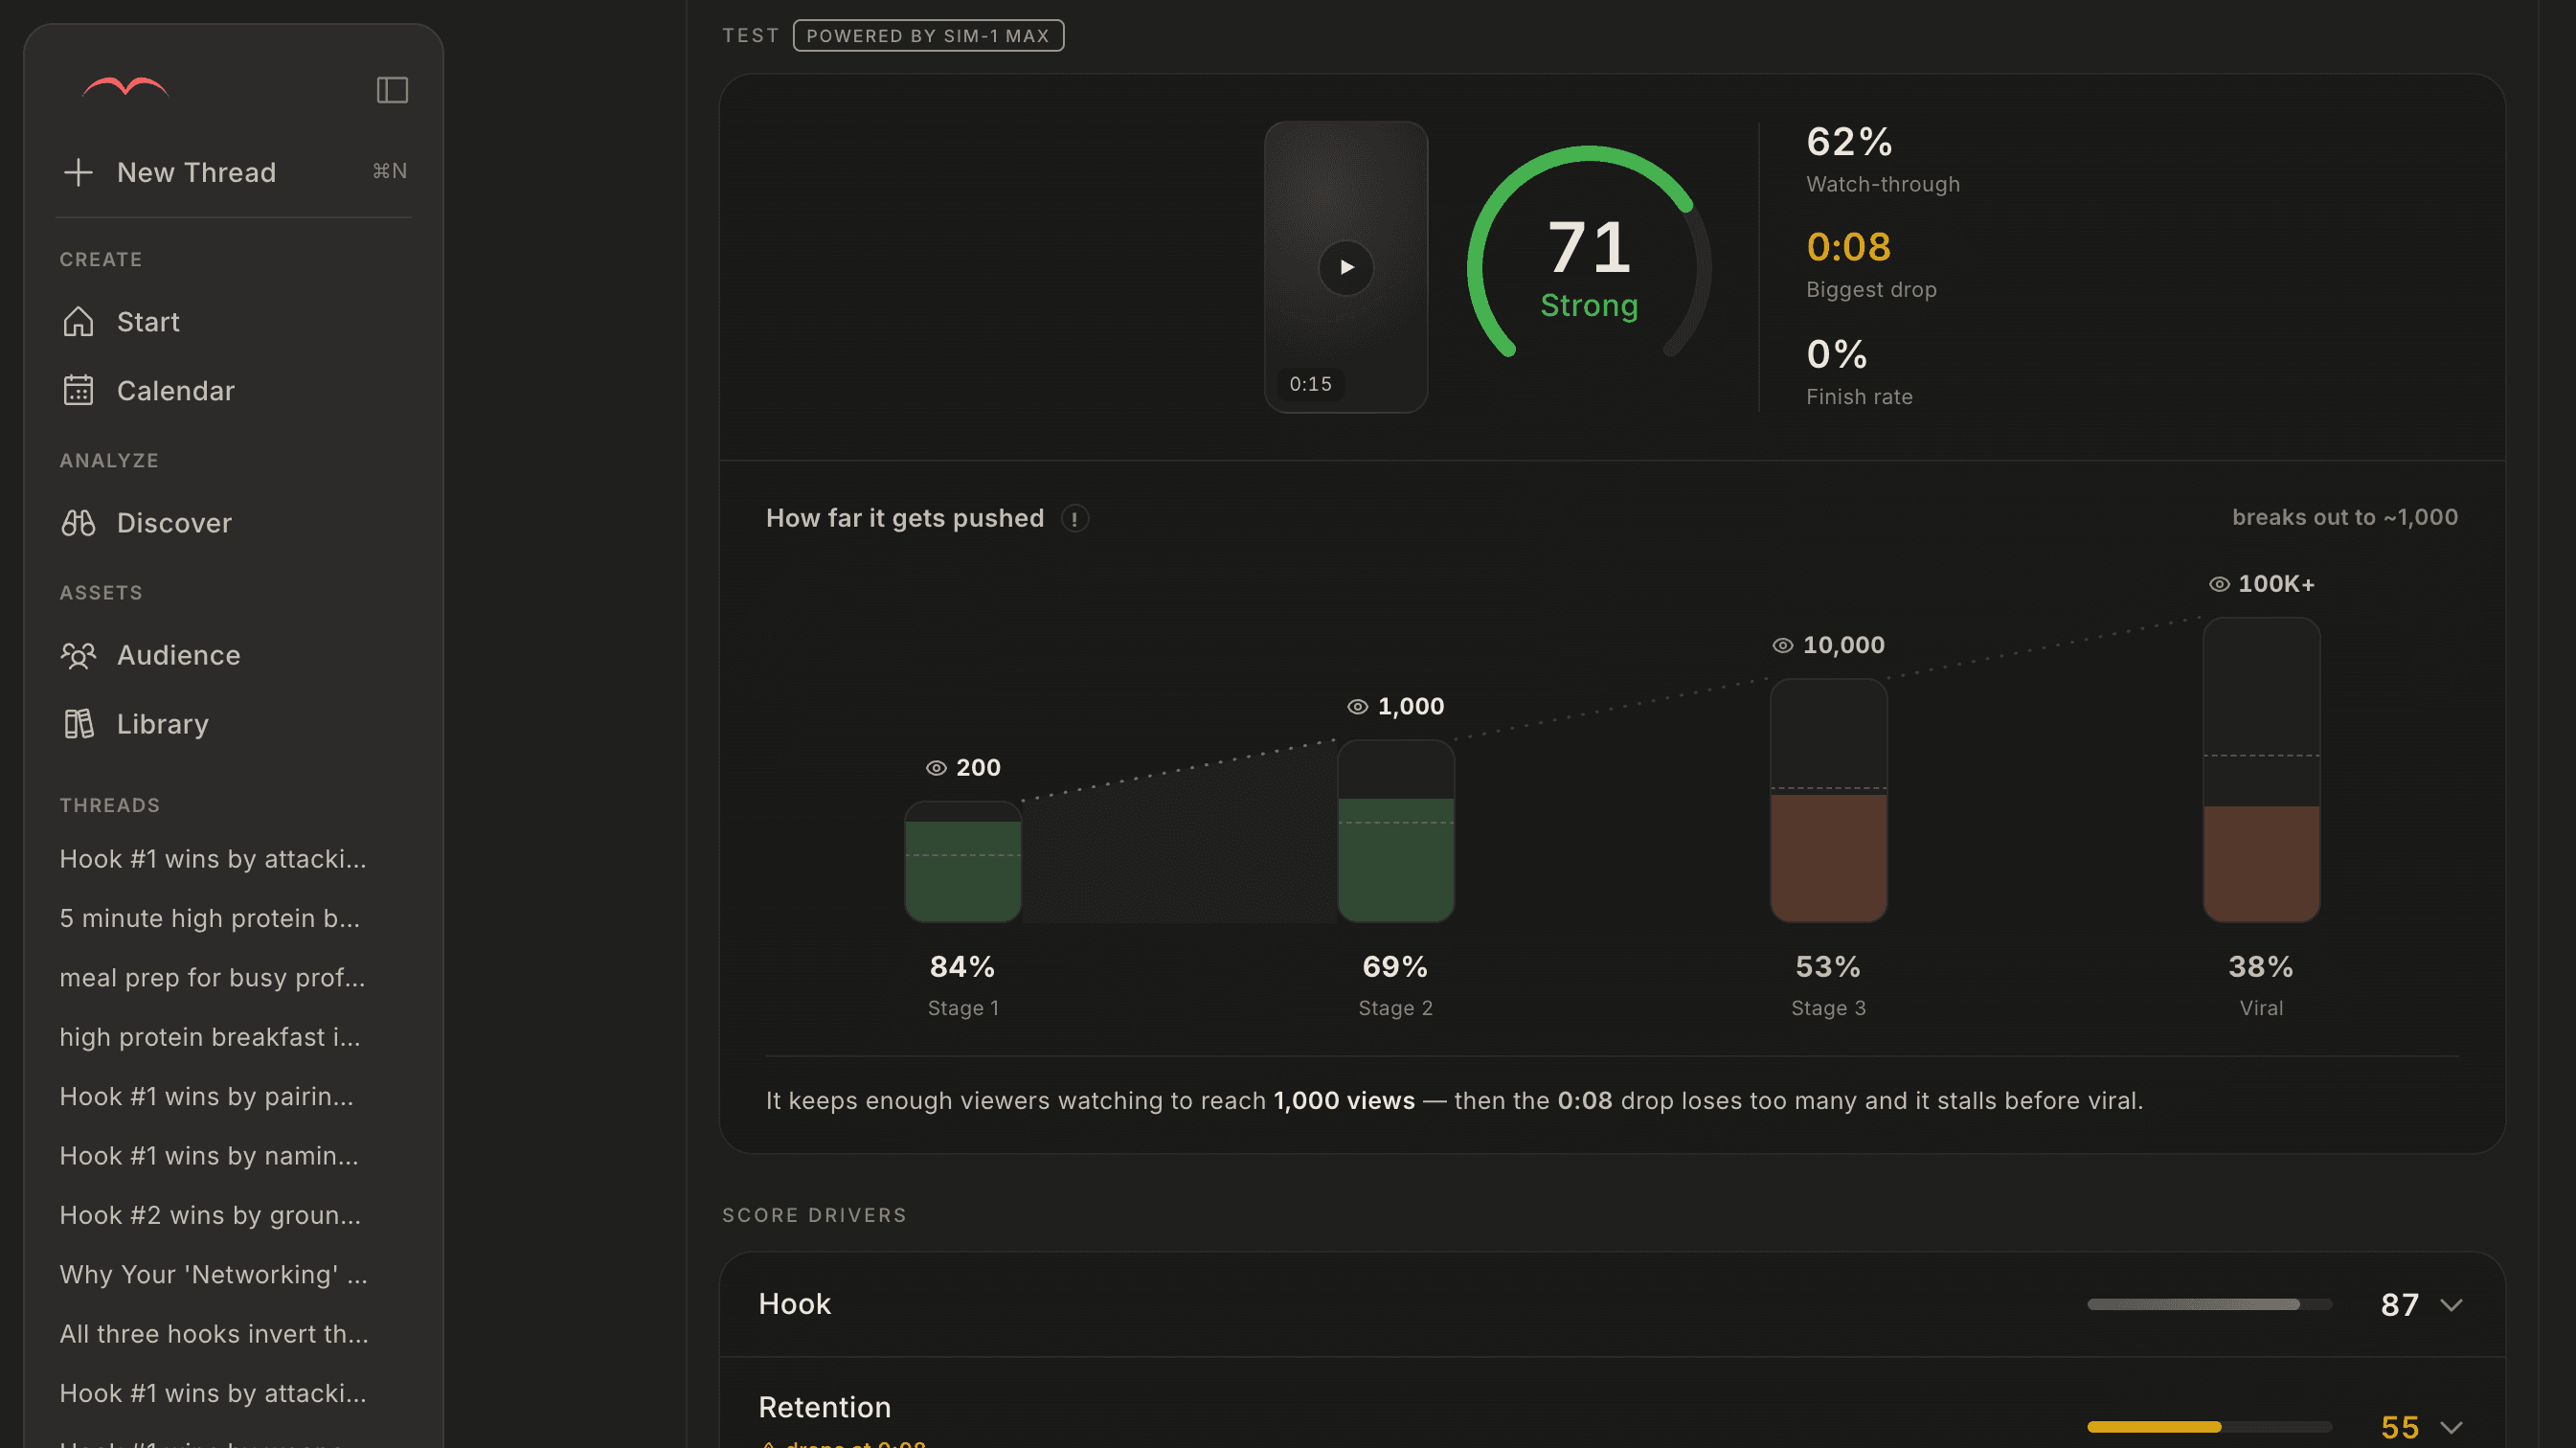Viewport: 2576px width, 1448px height.
Task: Click the Start home icon
Action: [x=78, y=321]
